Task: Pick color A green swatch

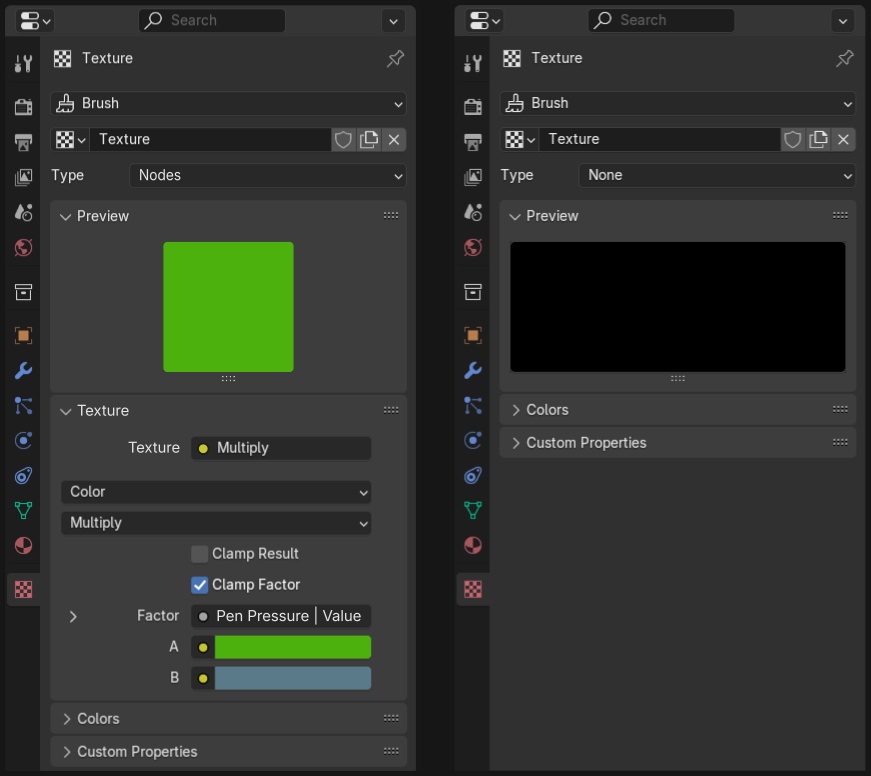Action: [x=293, y=647]
